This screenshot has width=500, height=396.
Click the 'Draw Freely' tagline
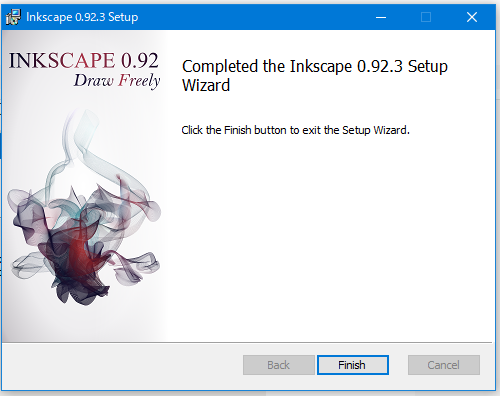pyautogui.click(x=117, y=81)
